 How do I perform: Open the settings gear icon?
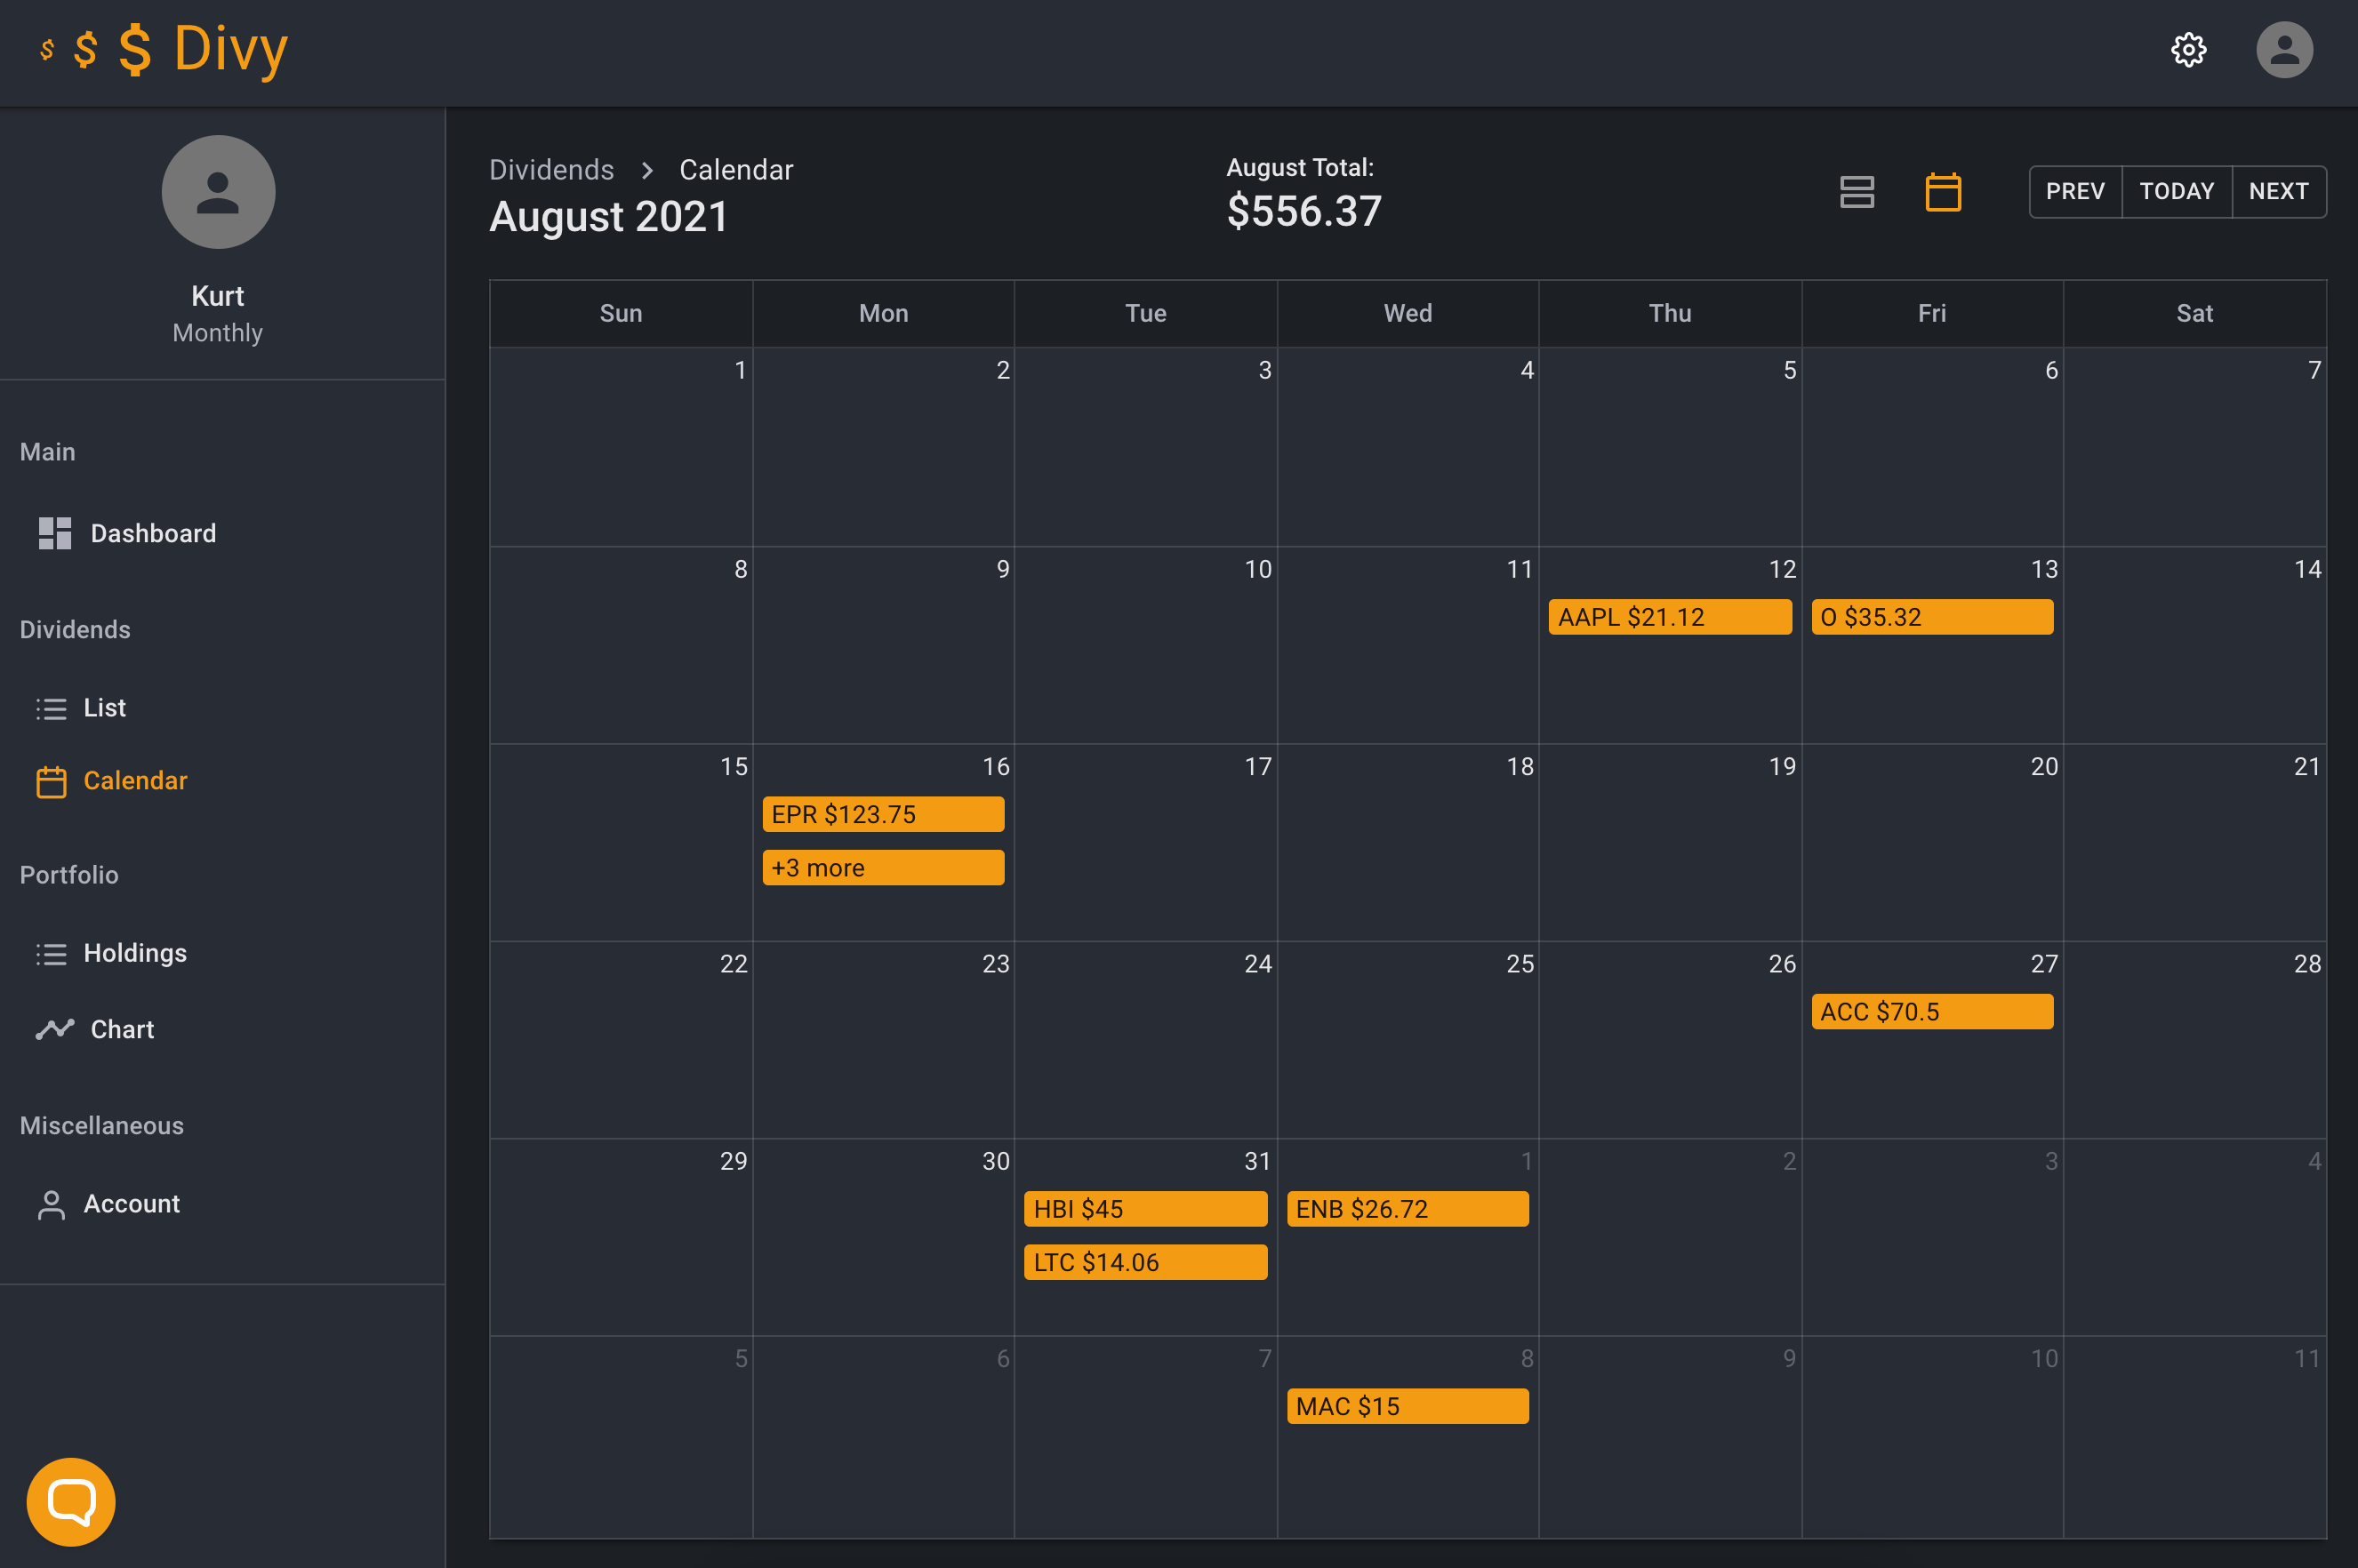click(x=2188, y=50)
